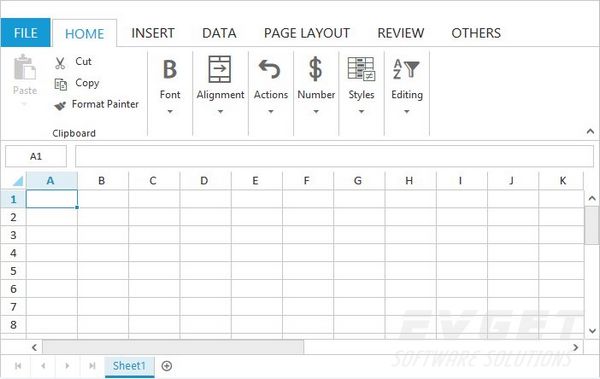This screenshot has height=379, width=600.
Task: Open the Styles table icon
Action: coord(361,69)
